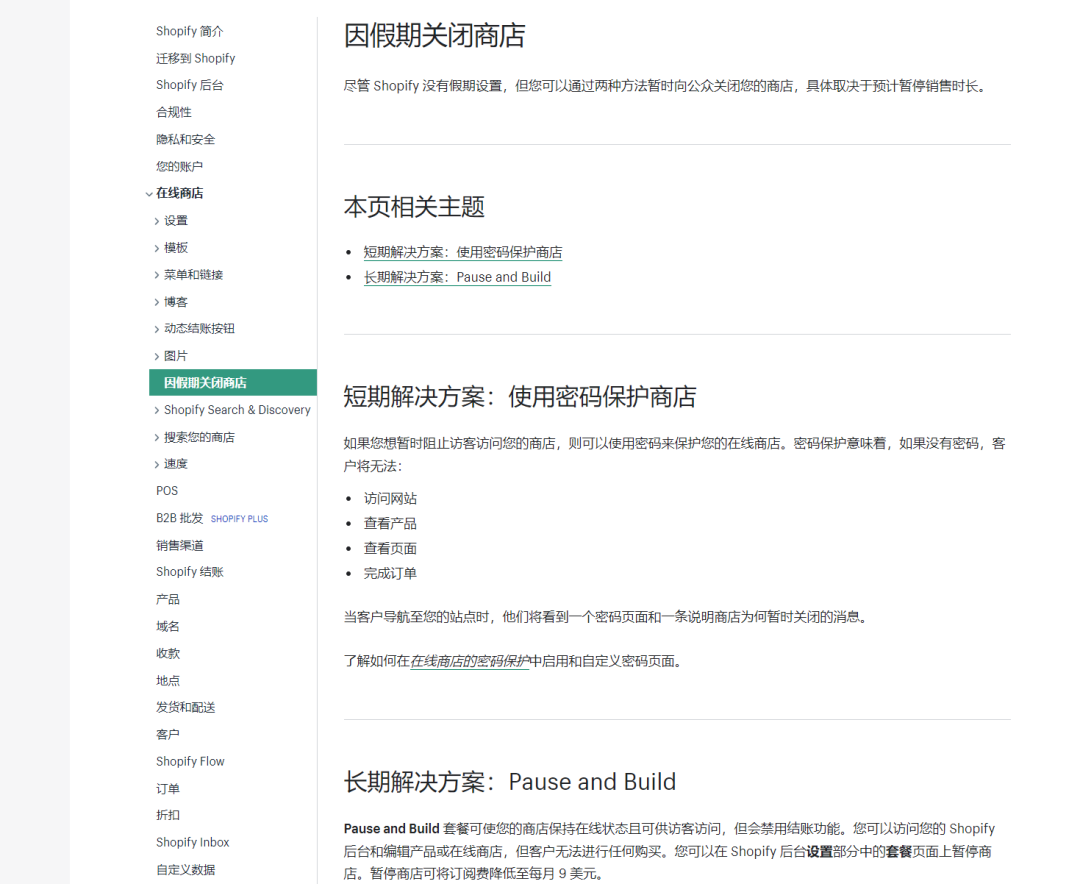
Task: Expand the 动态结账按钮 submenu chevron
Action: pos(156,329)
